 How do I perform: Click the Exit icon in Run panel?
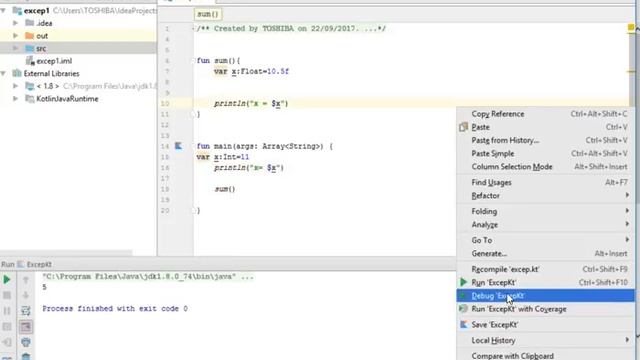7,342
